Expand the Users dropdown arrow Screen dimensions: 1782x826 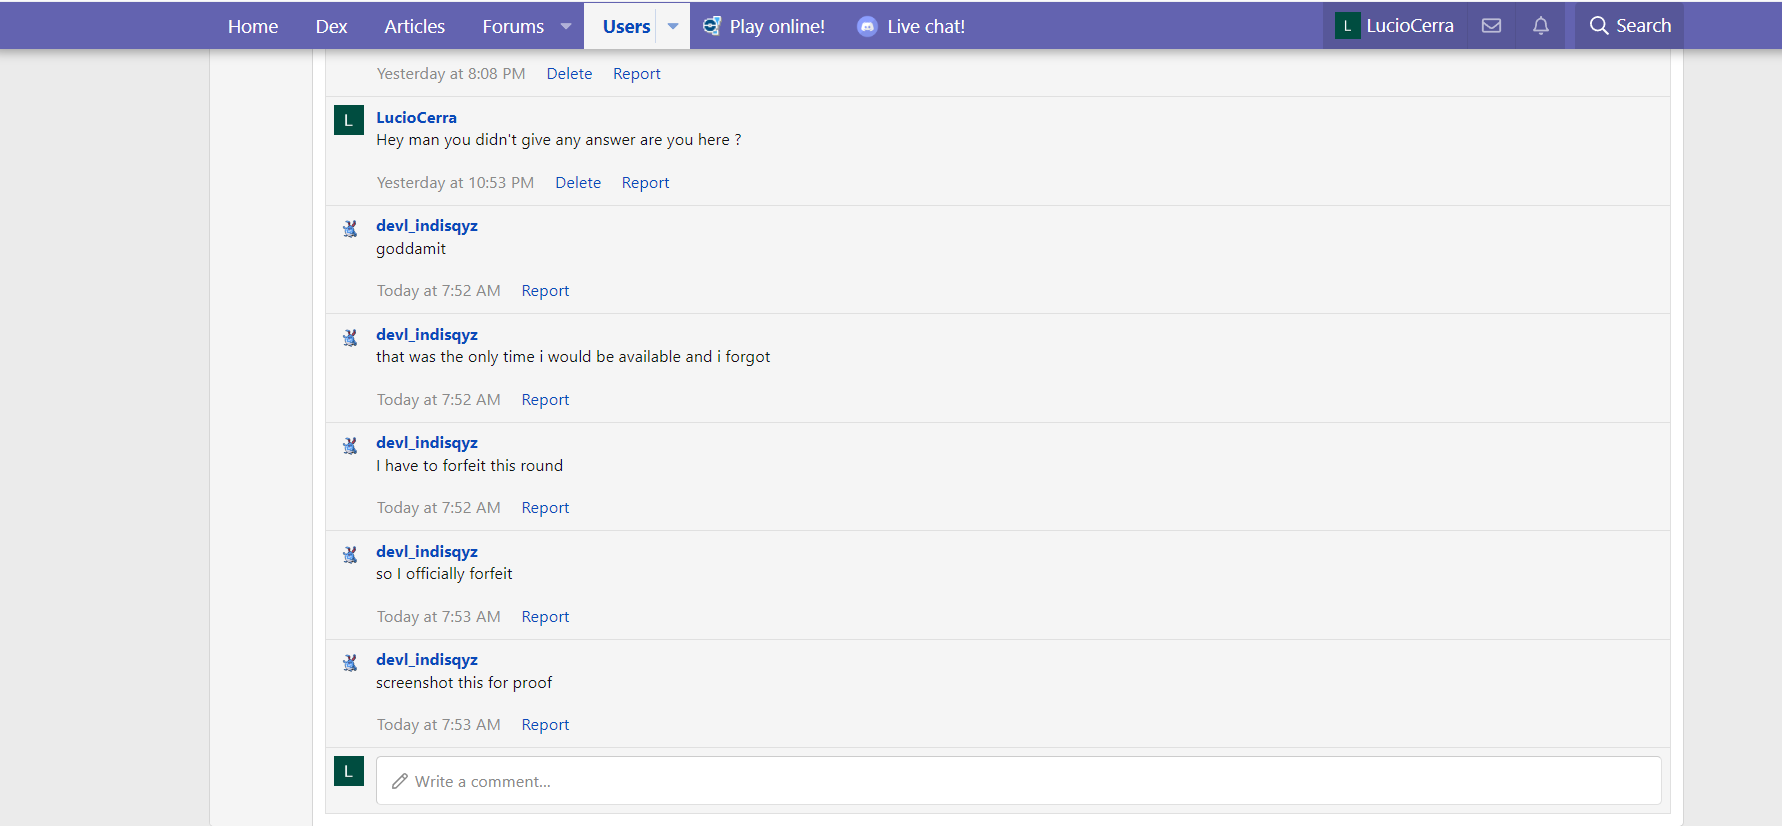click(x=673, y=26)
